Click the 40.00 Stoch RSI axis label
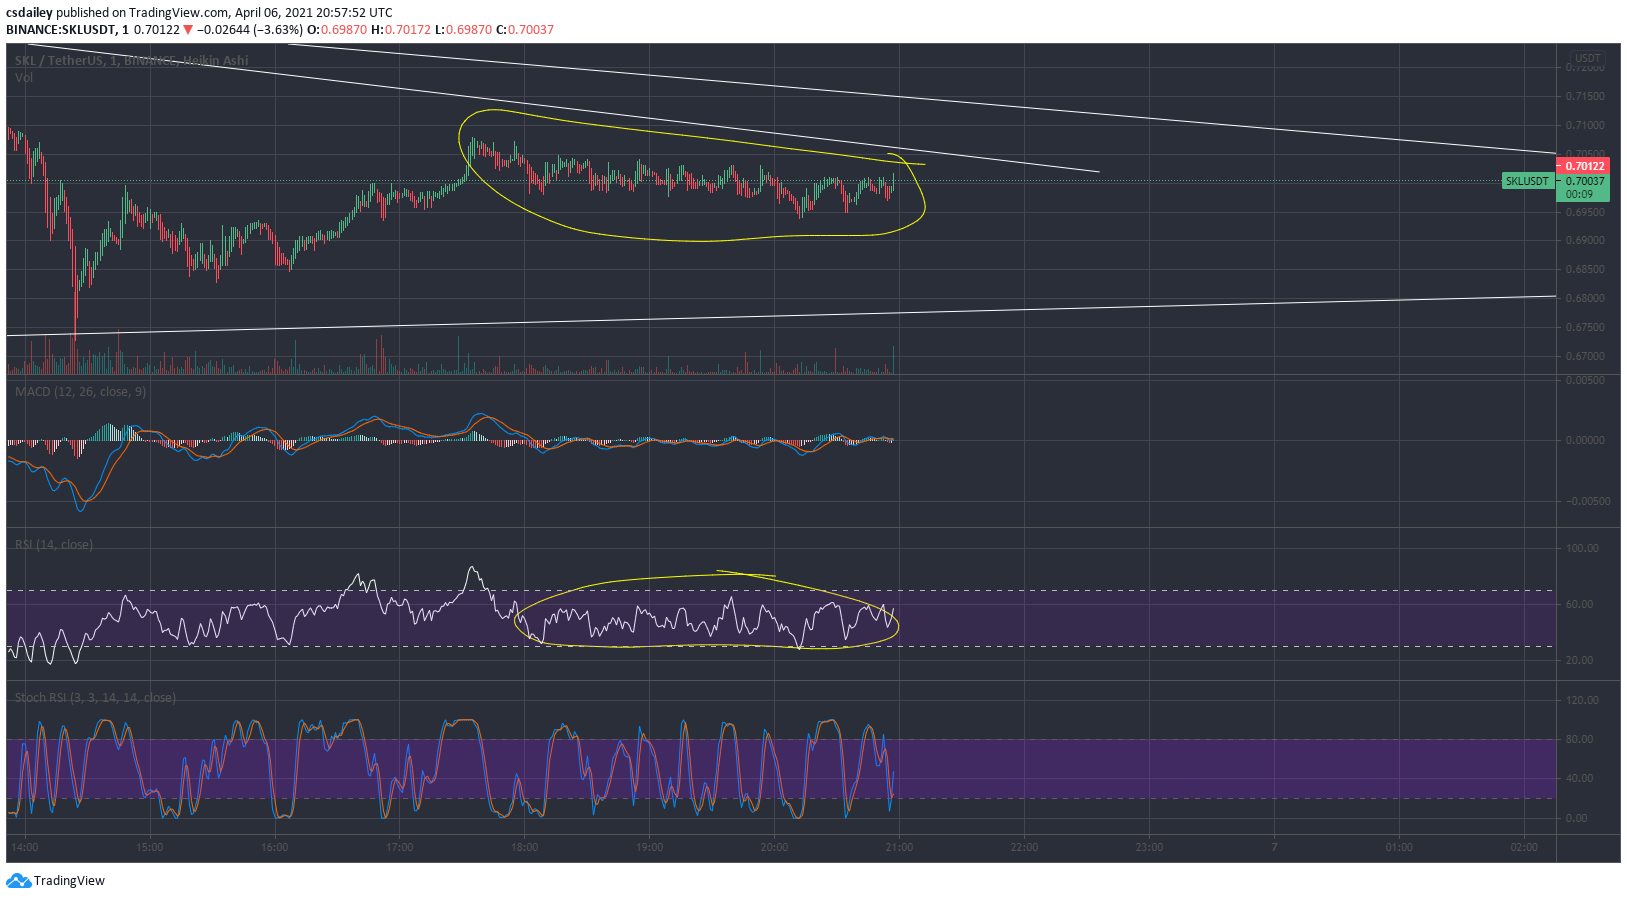Screen dimensions: 1627x899 [x=1578, y=778]
